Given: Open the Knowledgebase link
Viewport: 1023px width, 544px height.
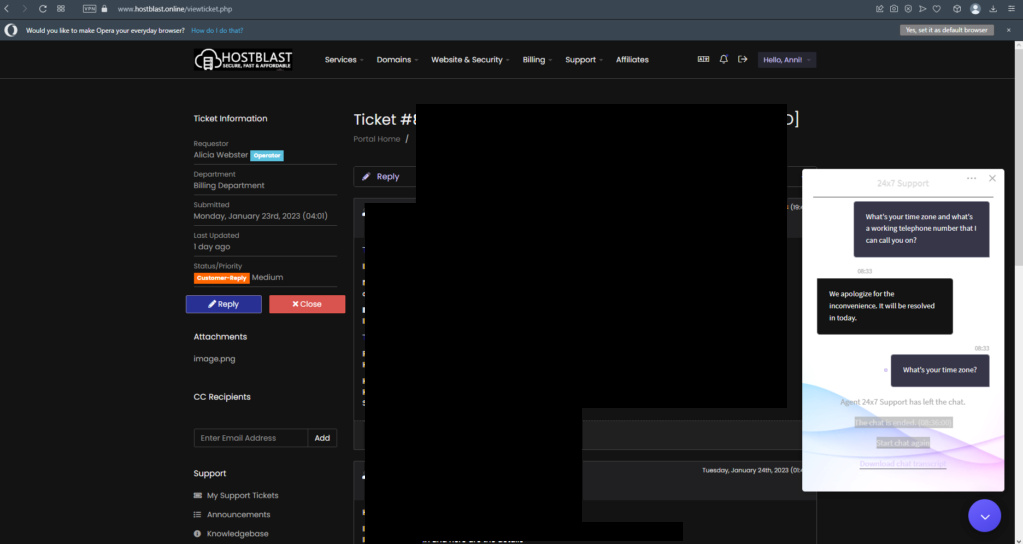Looking at the screenshot, I should coord(237,534).
